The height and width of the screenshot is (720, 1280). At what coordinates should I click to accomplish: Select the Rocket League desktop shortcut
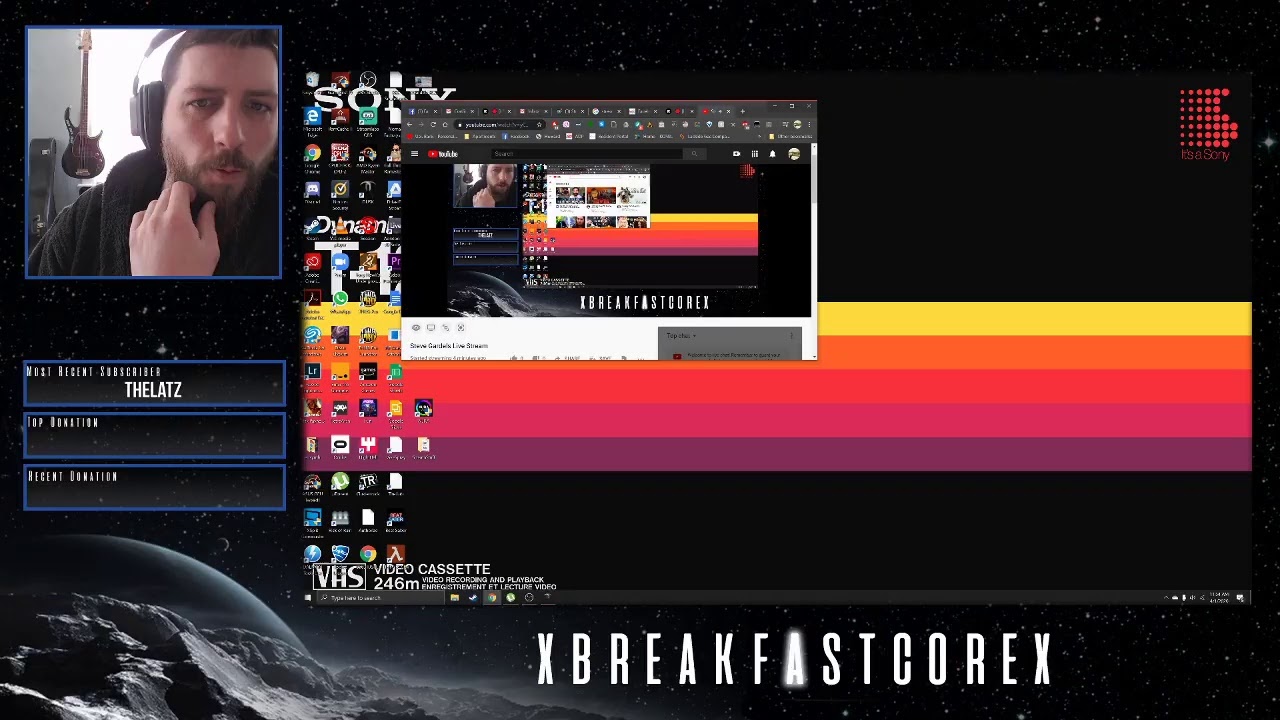(340, 554)
